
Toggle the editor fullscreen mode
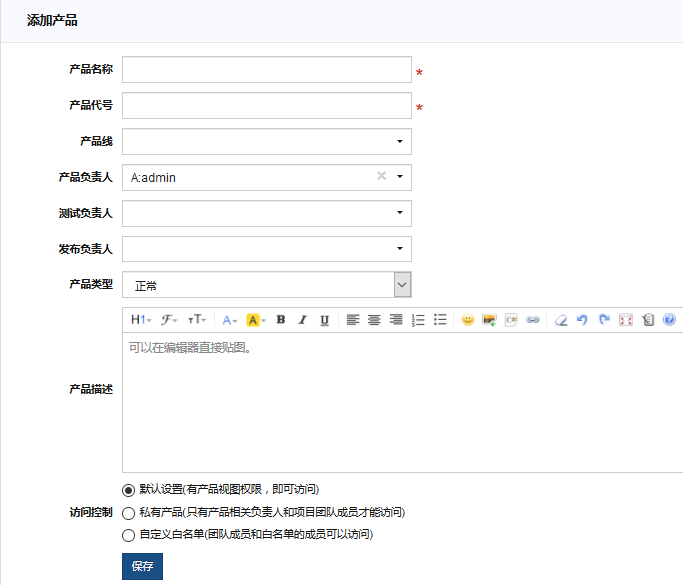click(626, 320)
